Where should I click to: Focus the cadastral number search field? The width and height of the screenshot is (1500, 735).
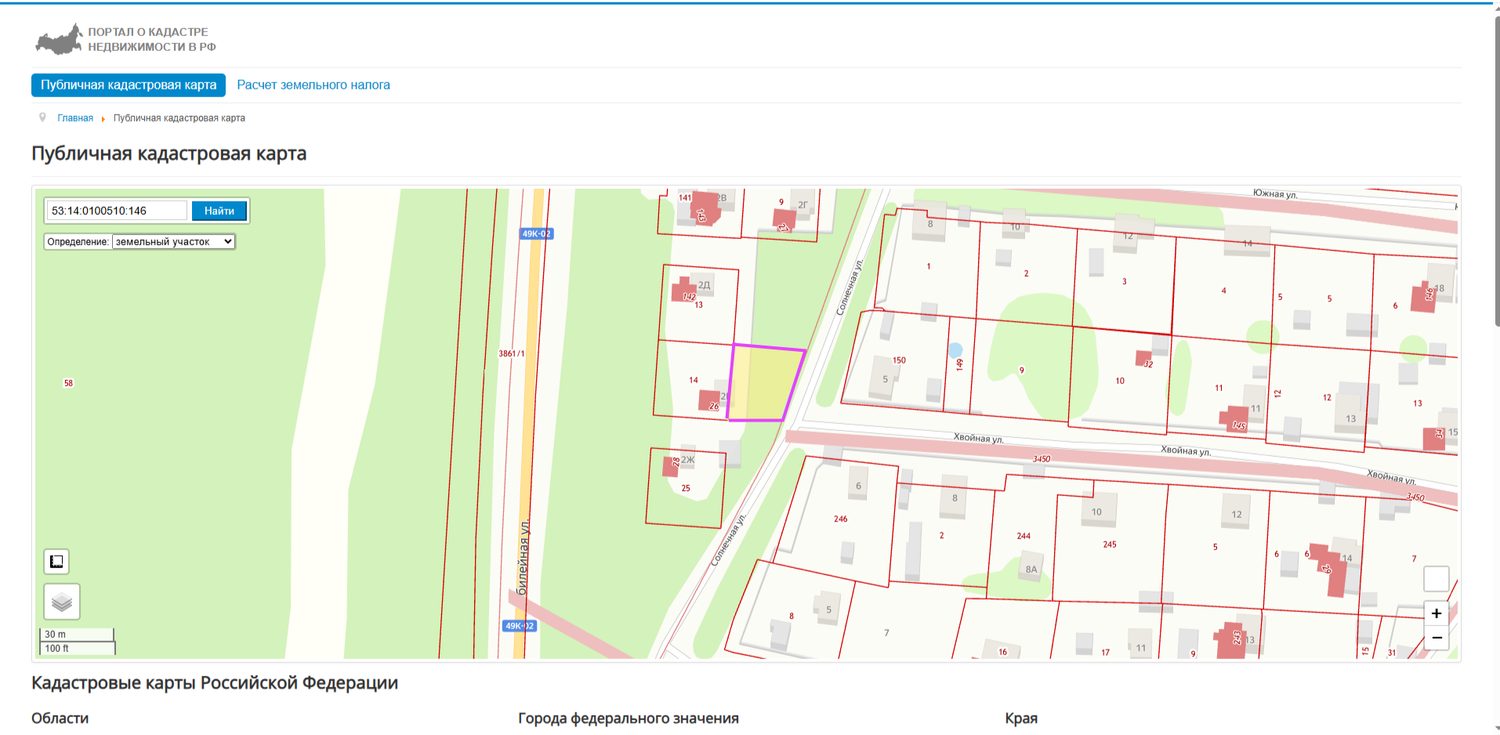[x=117, y=211]
